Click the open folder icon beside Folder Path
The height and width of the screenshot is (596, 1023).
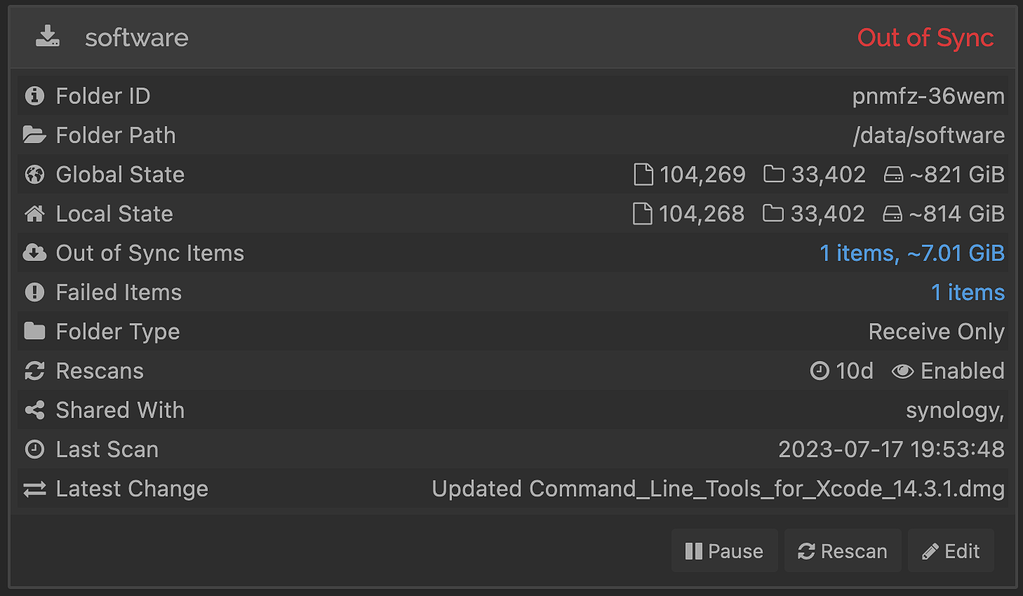33,135
